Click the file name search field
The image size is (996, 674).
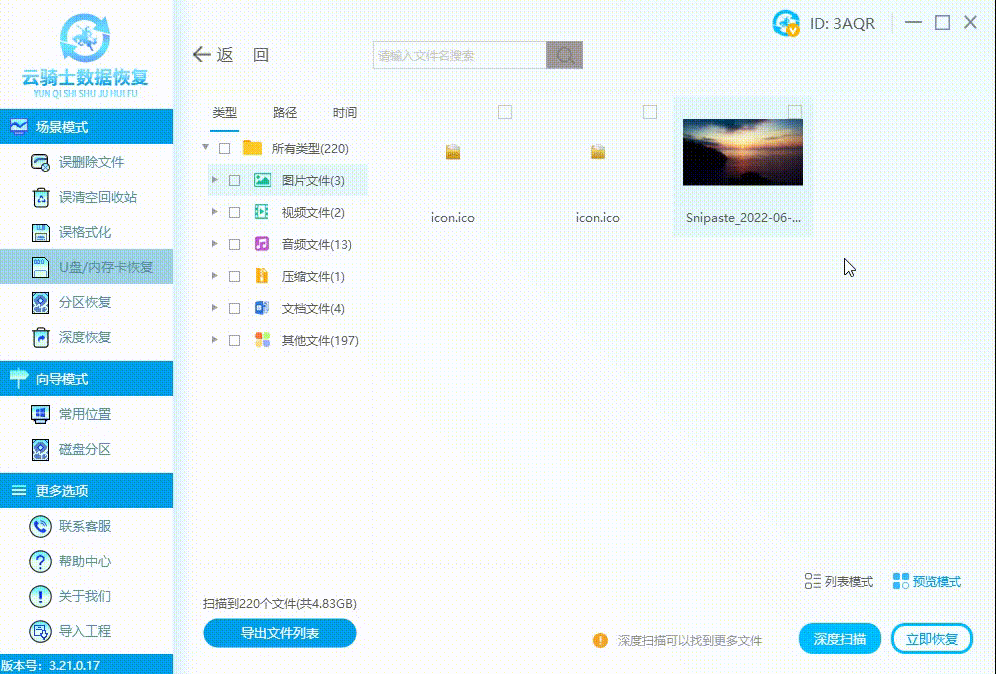[460, 55]
